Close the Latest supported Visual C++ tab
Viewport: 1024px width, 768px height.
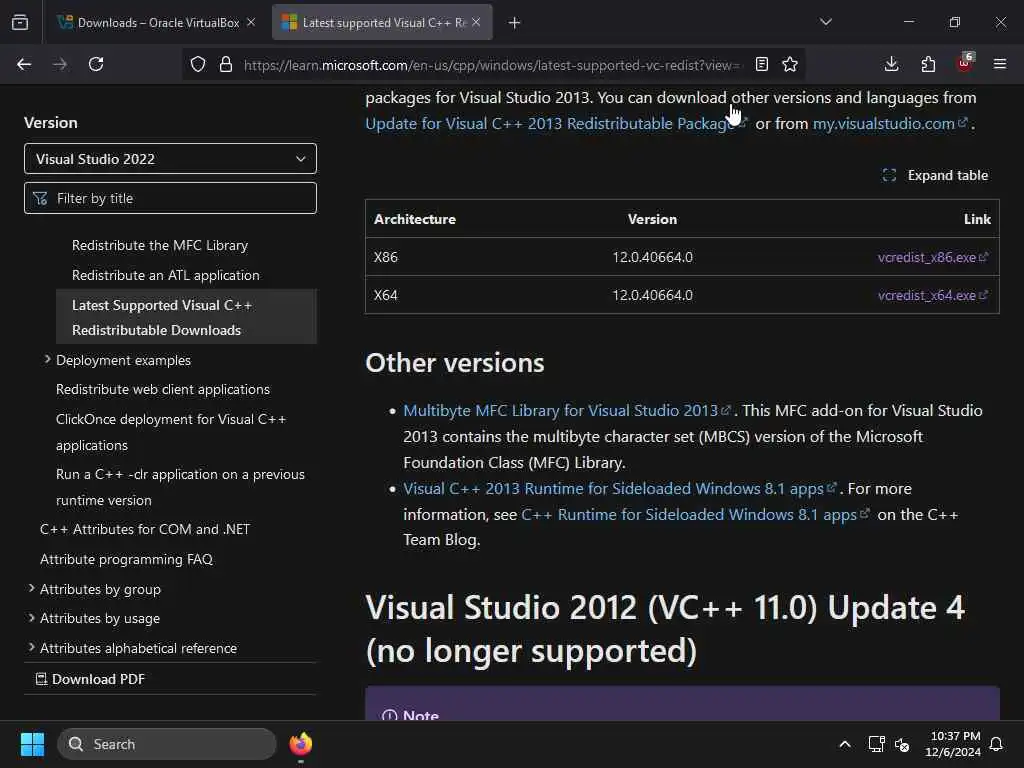(476, 22)
